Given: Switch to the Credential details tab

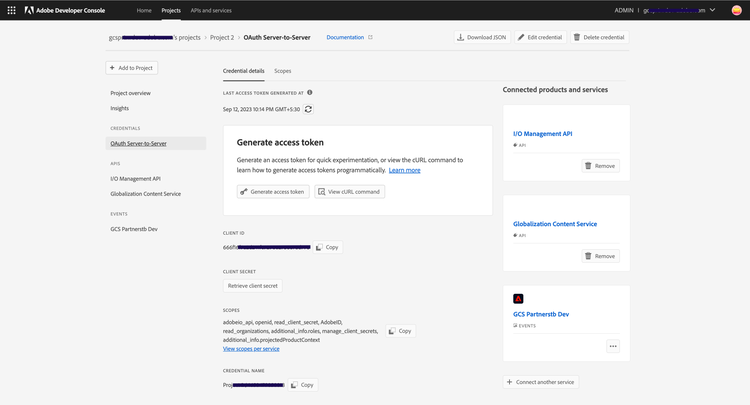Looking at the screenshot, I should [243, 71].
